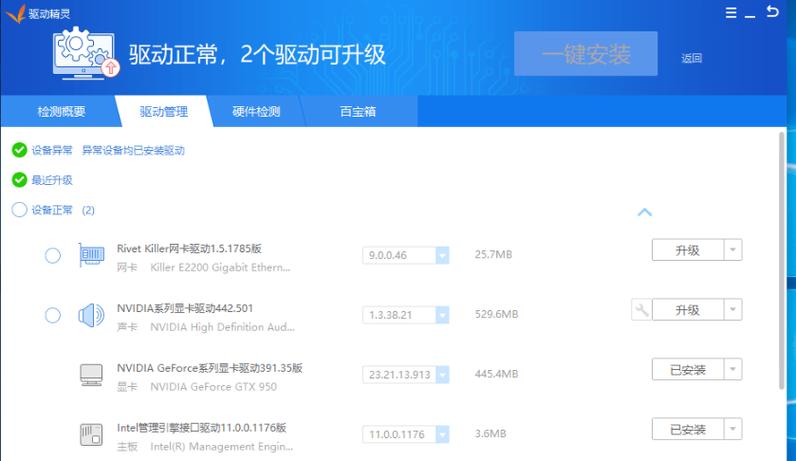Expand arrow next to Rivet Killer 升级 button
The height and width of the screenshot is (461, 796).
[x=733, y=250]
